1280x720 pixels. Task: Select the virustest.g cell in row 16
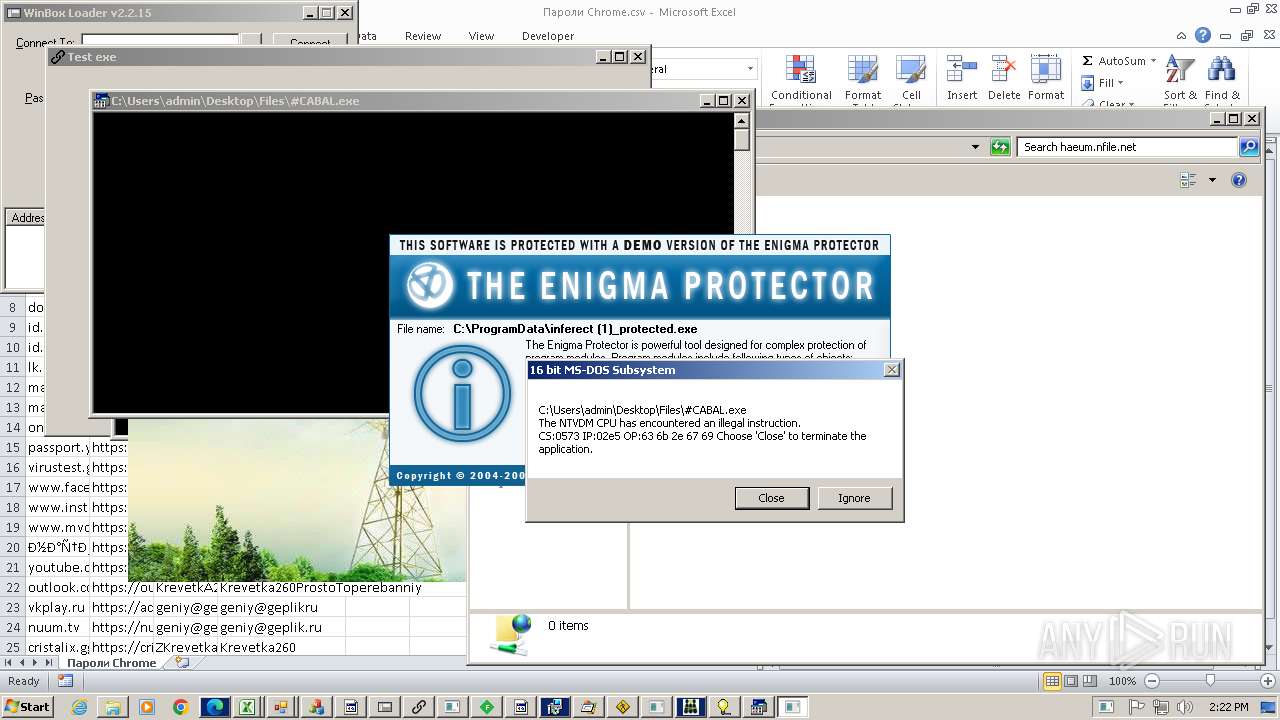pyautogui.click(x=57, y=468)
